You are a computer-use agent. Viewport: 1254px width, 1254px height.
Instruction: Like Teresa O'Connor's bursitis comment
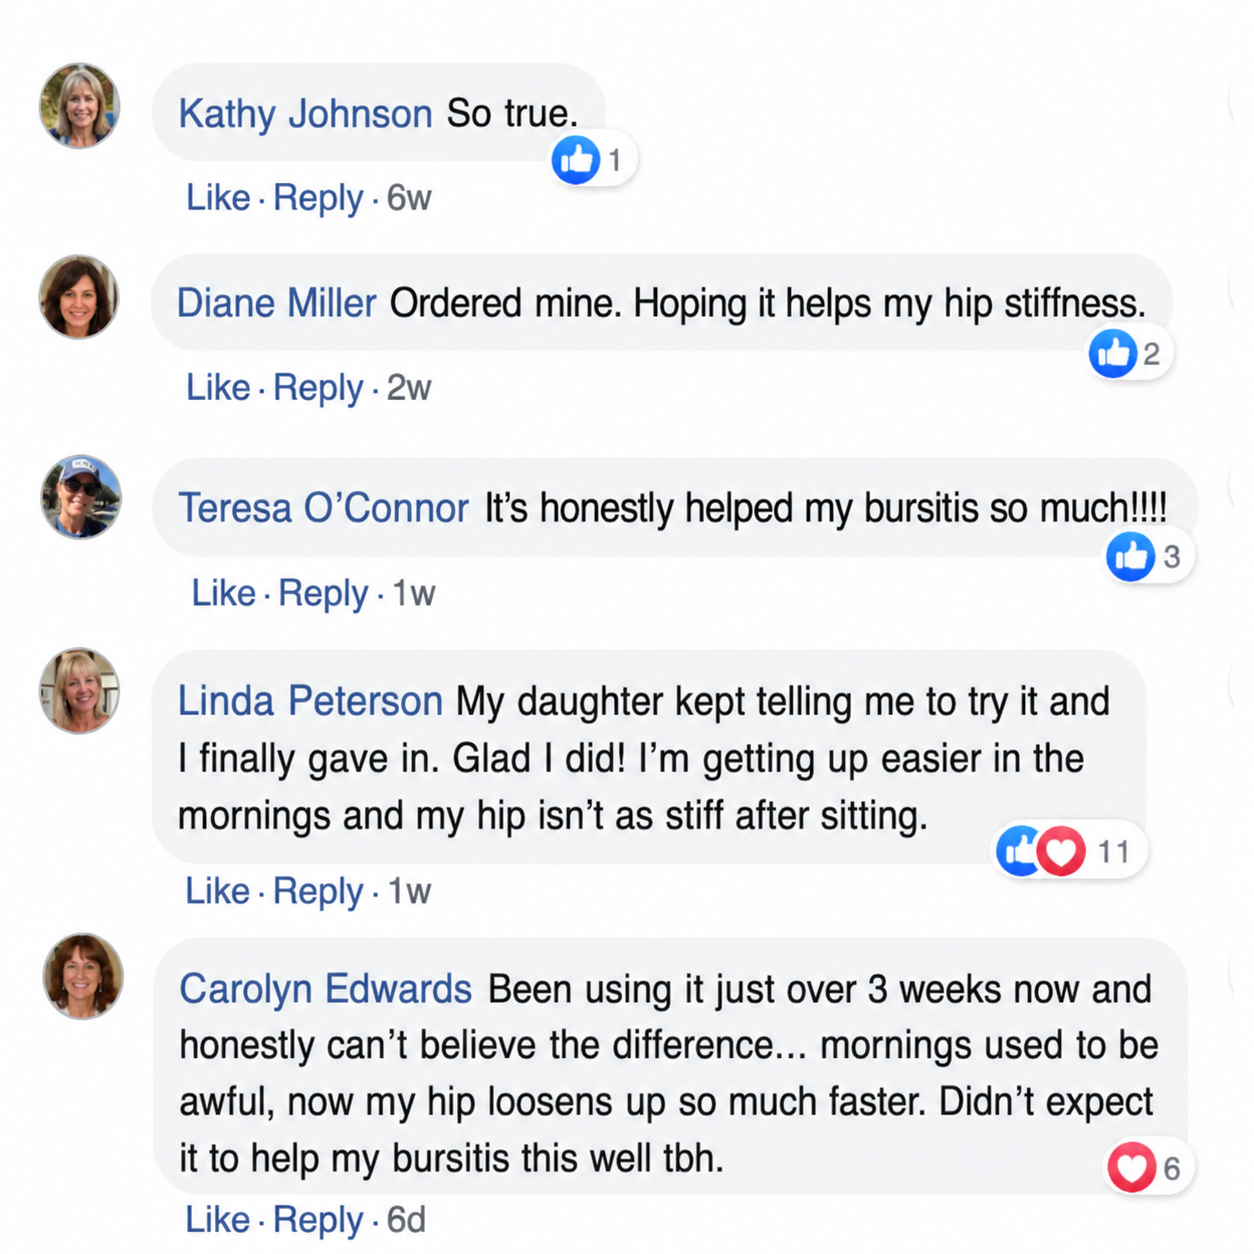(224, 593)
